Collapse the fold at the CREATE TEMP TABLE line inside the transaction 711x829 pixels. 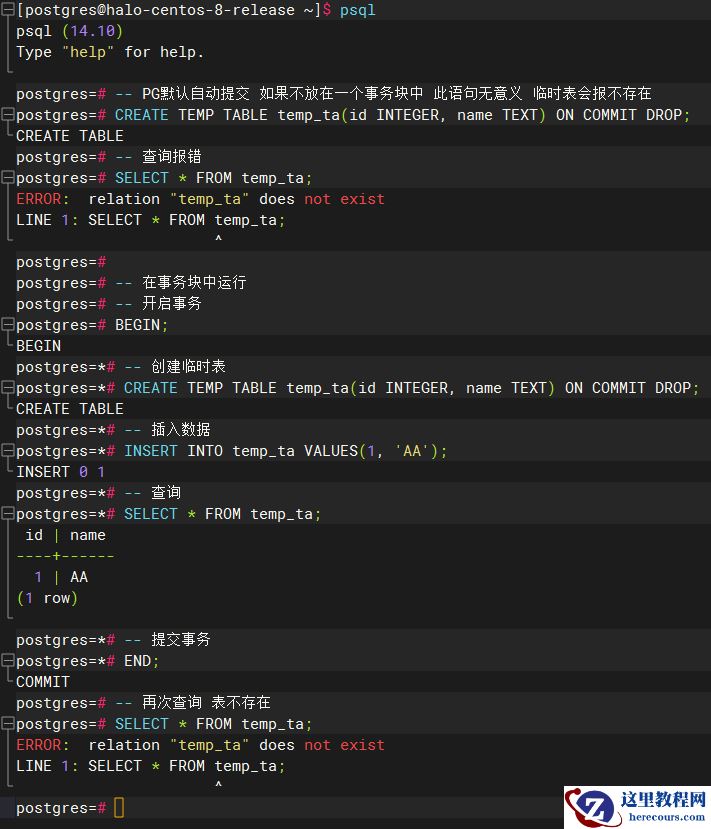click(x=7, y=388)
